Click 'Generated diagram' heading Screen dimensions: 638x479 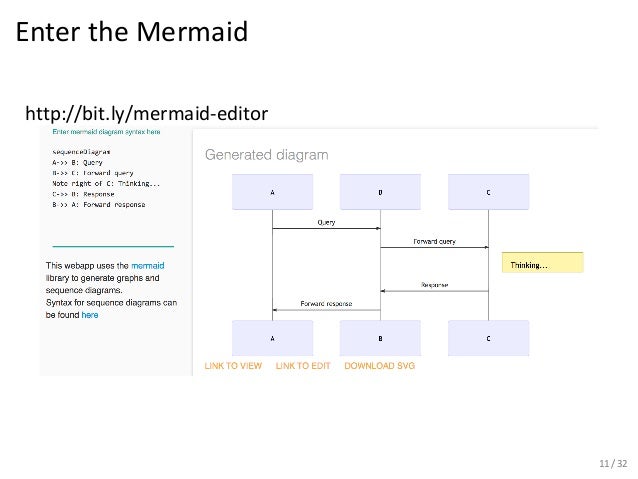tap(267, 155)
